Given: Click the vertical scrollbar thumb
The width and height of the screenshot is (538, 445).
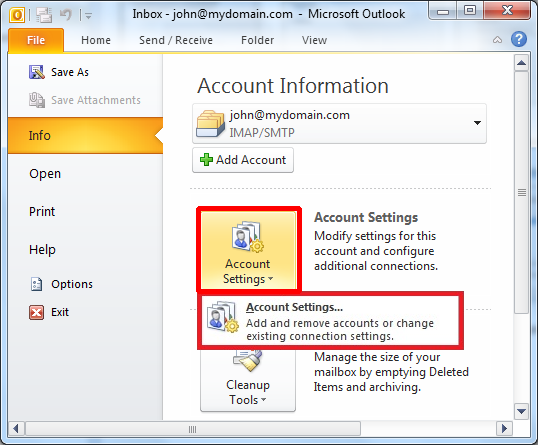Looking at the screenshot, I should click(522, 192).
